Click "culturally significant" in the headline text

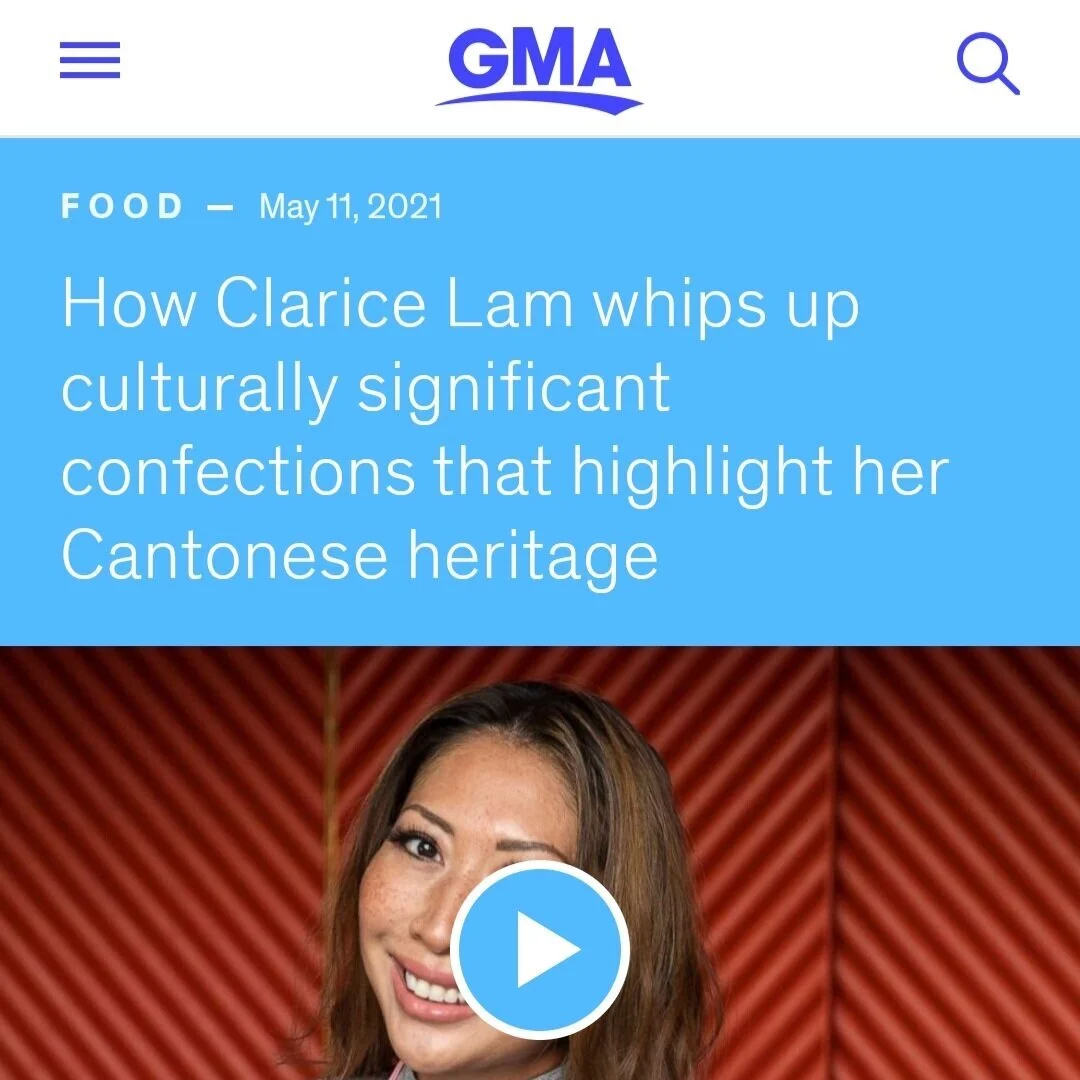[366, 389]
